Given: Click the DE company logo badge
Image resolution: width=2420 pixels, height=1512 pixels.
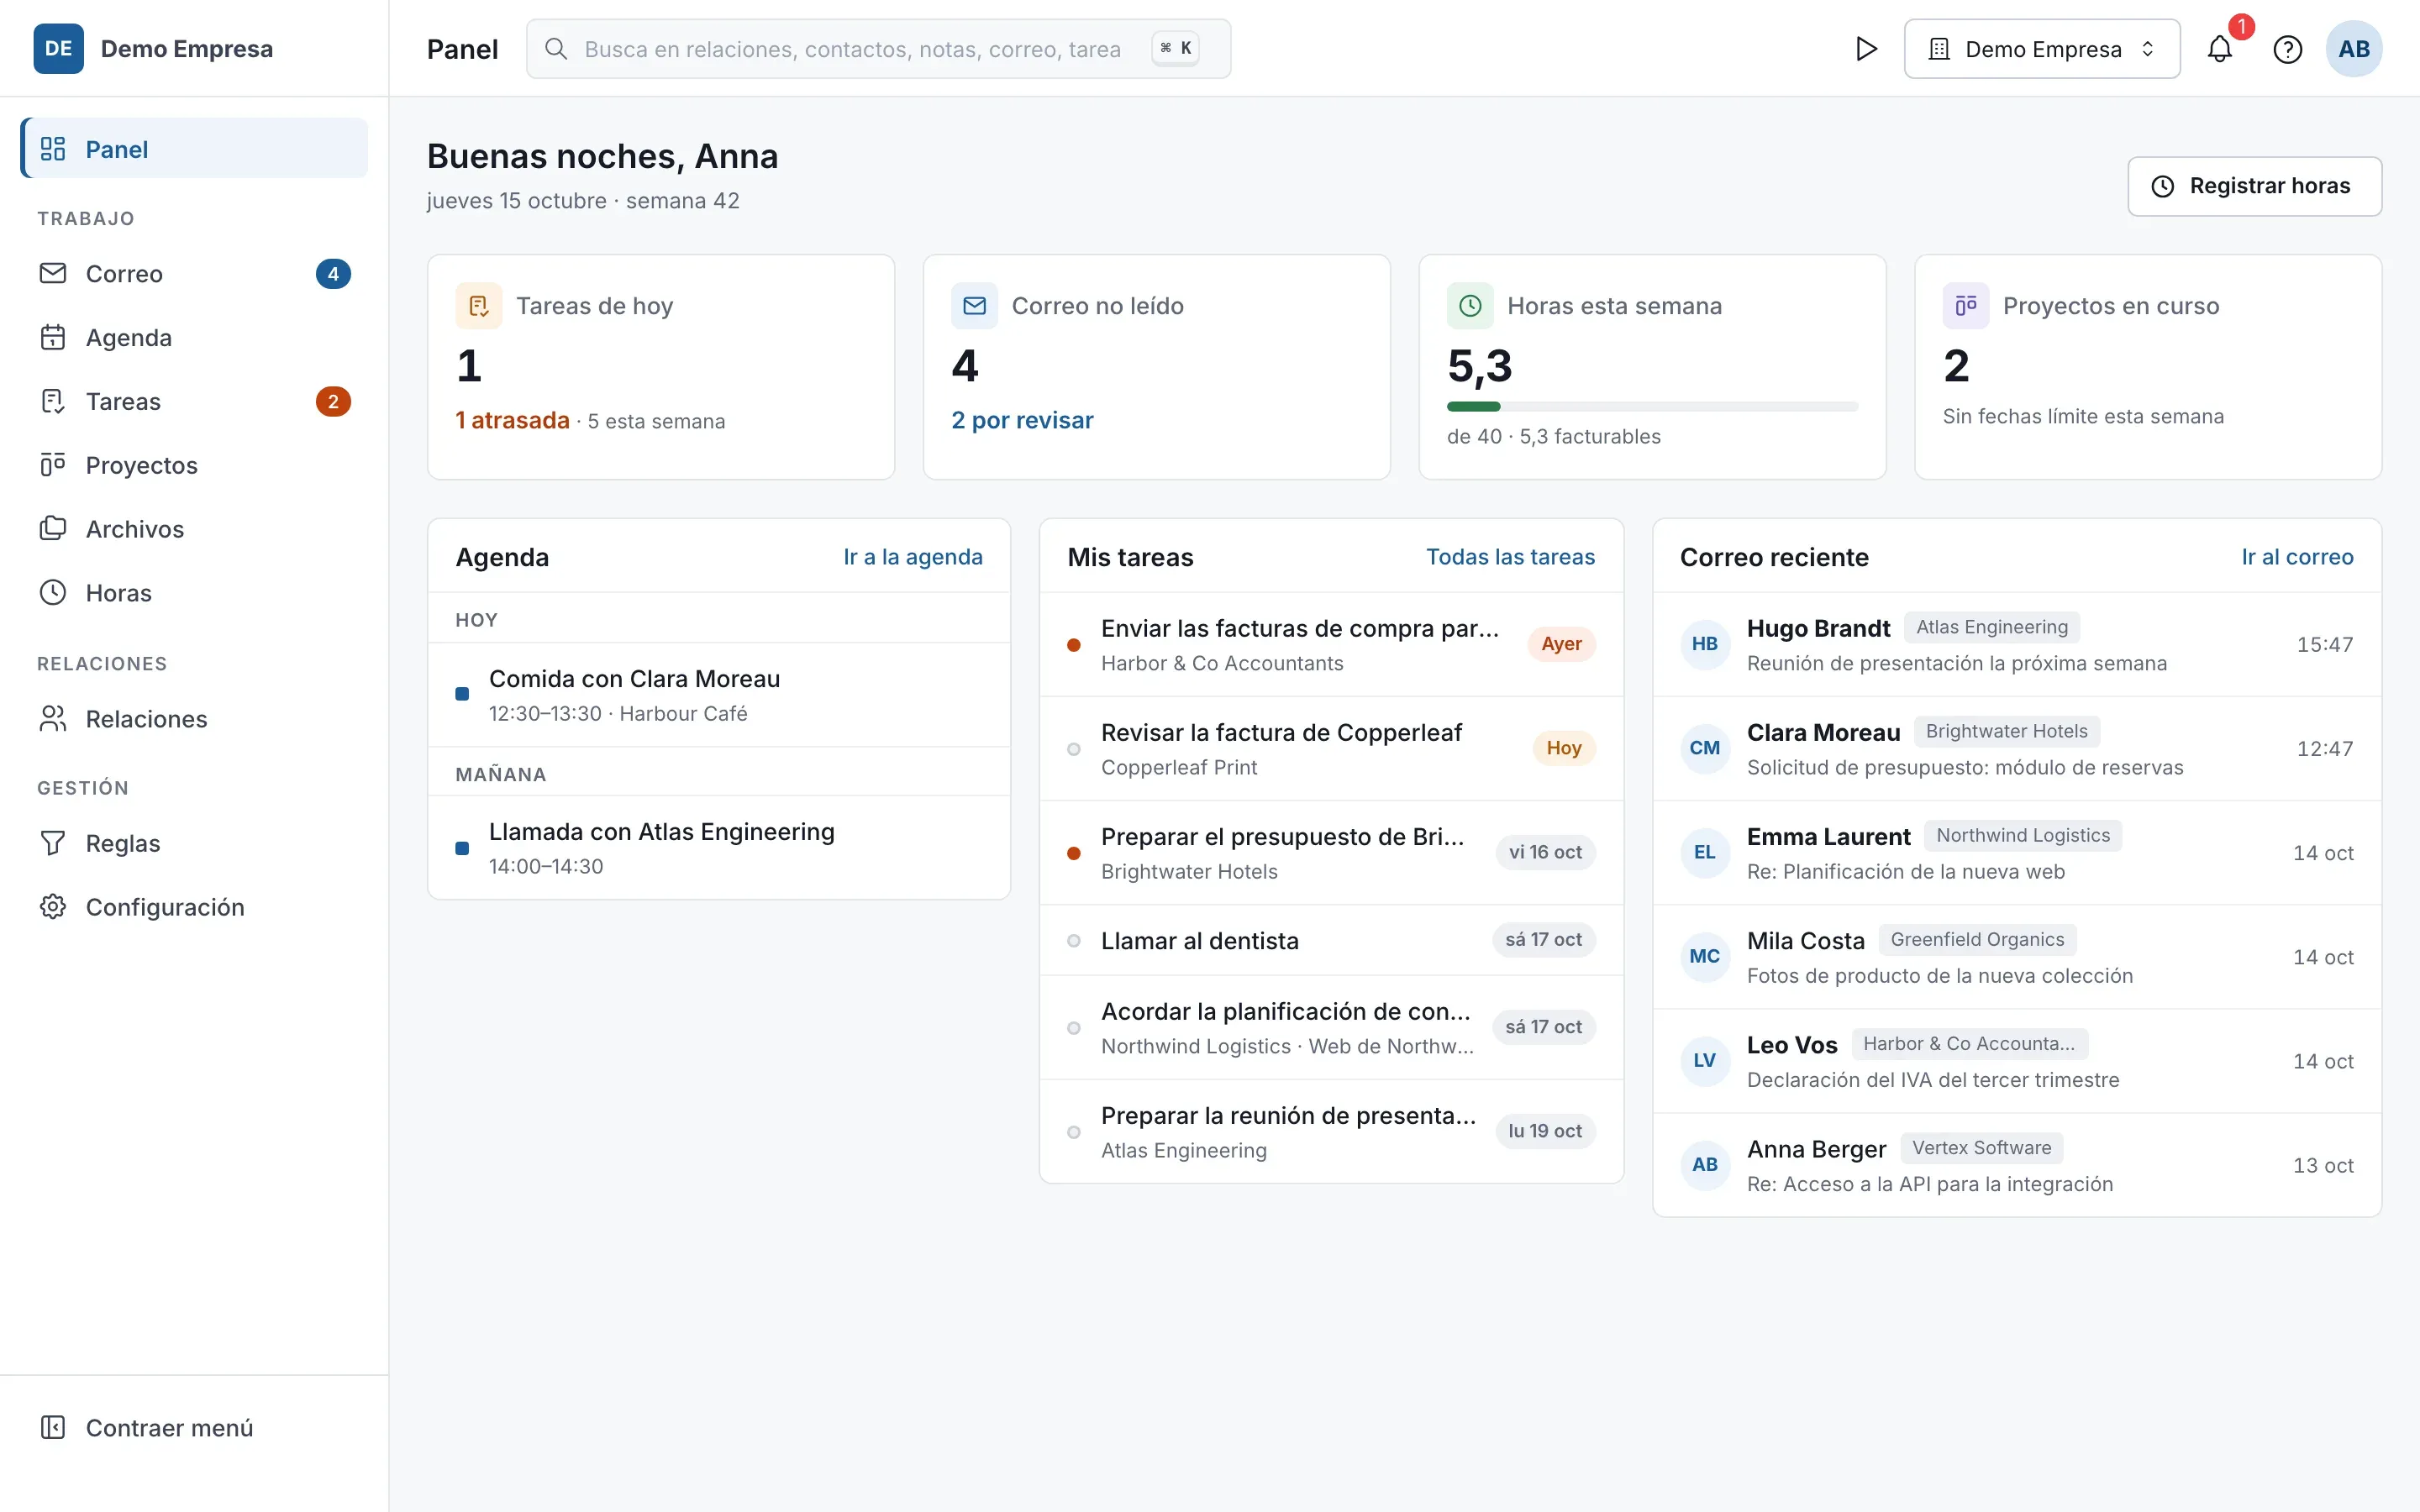Looking at the screenshot, I should pyautogui.click(x=58, y=49).
